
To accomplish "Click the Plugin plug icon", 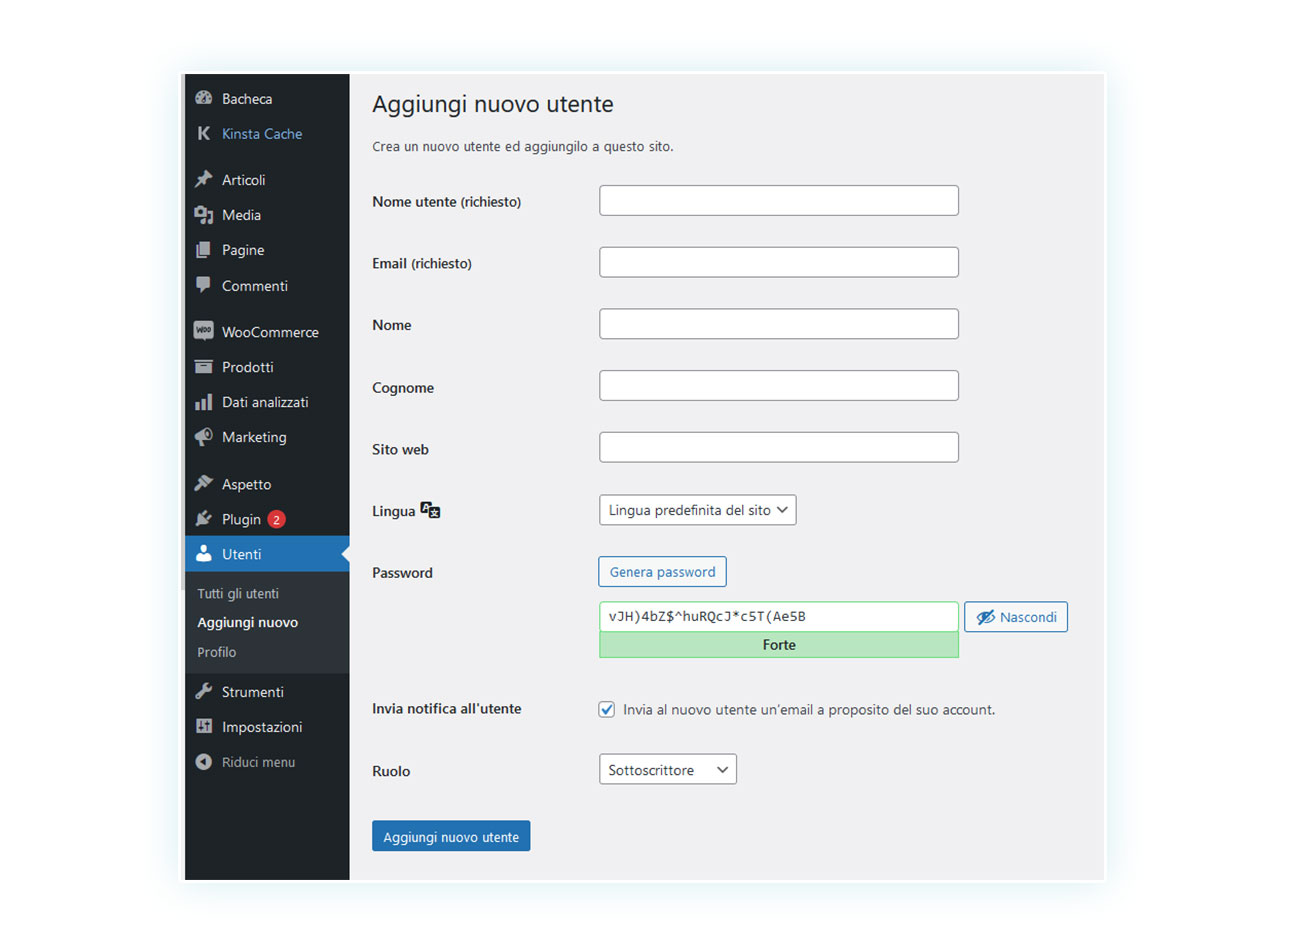I will 204,519.
